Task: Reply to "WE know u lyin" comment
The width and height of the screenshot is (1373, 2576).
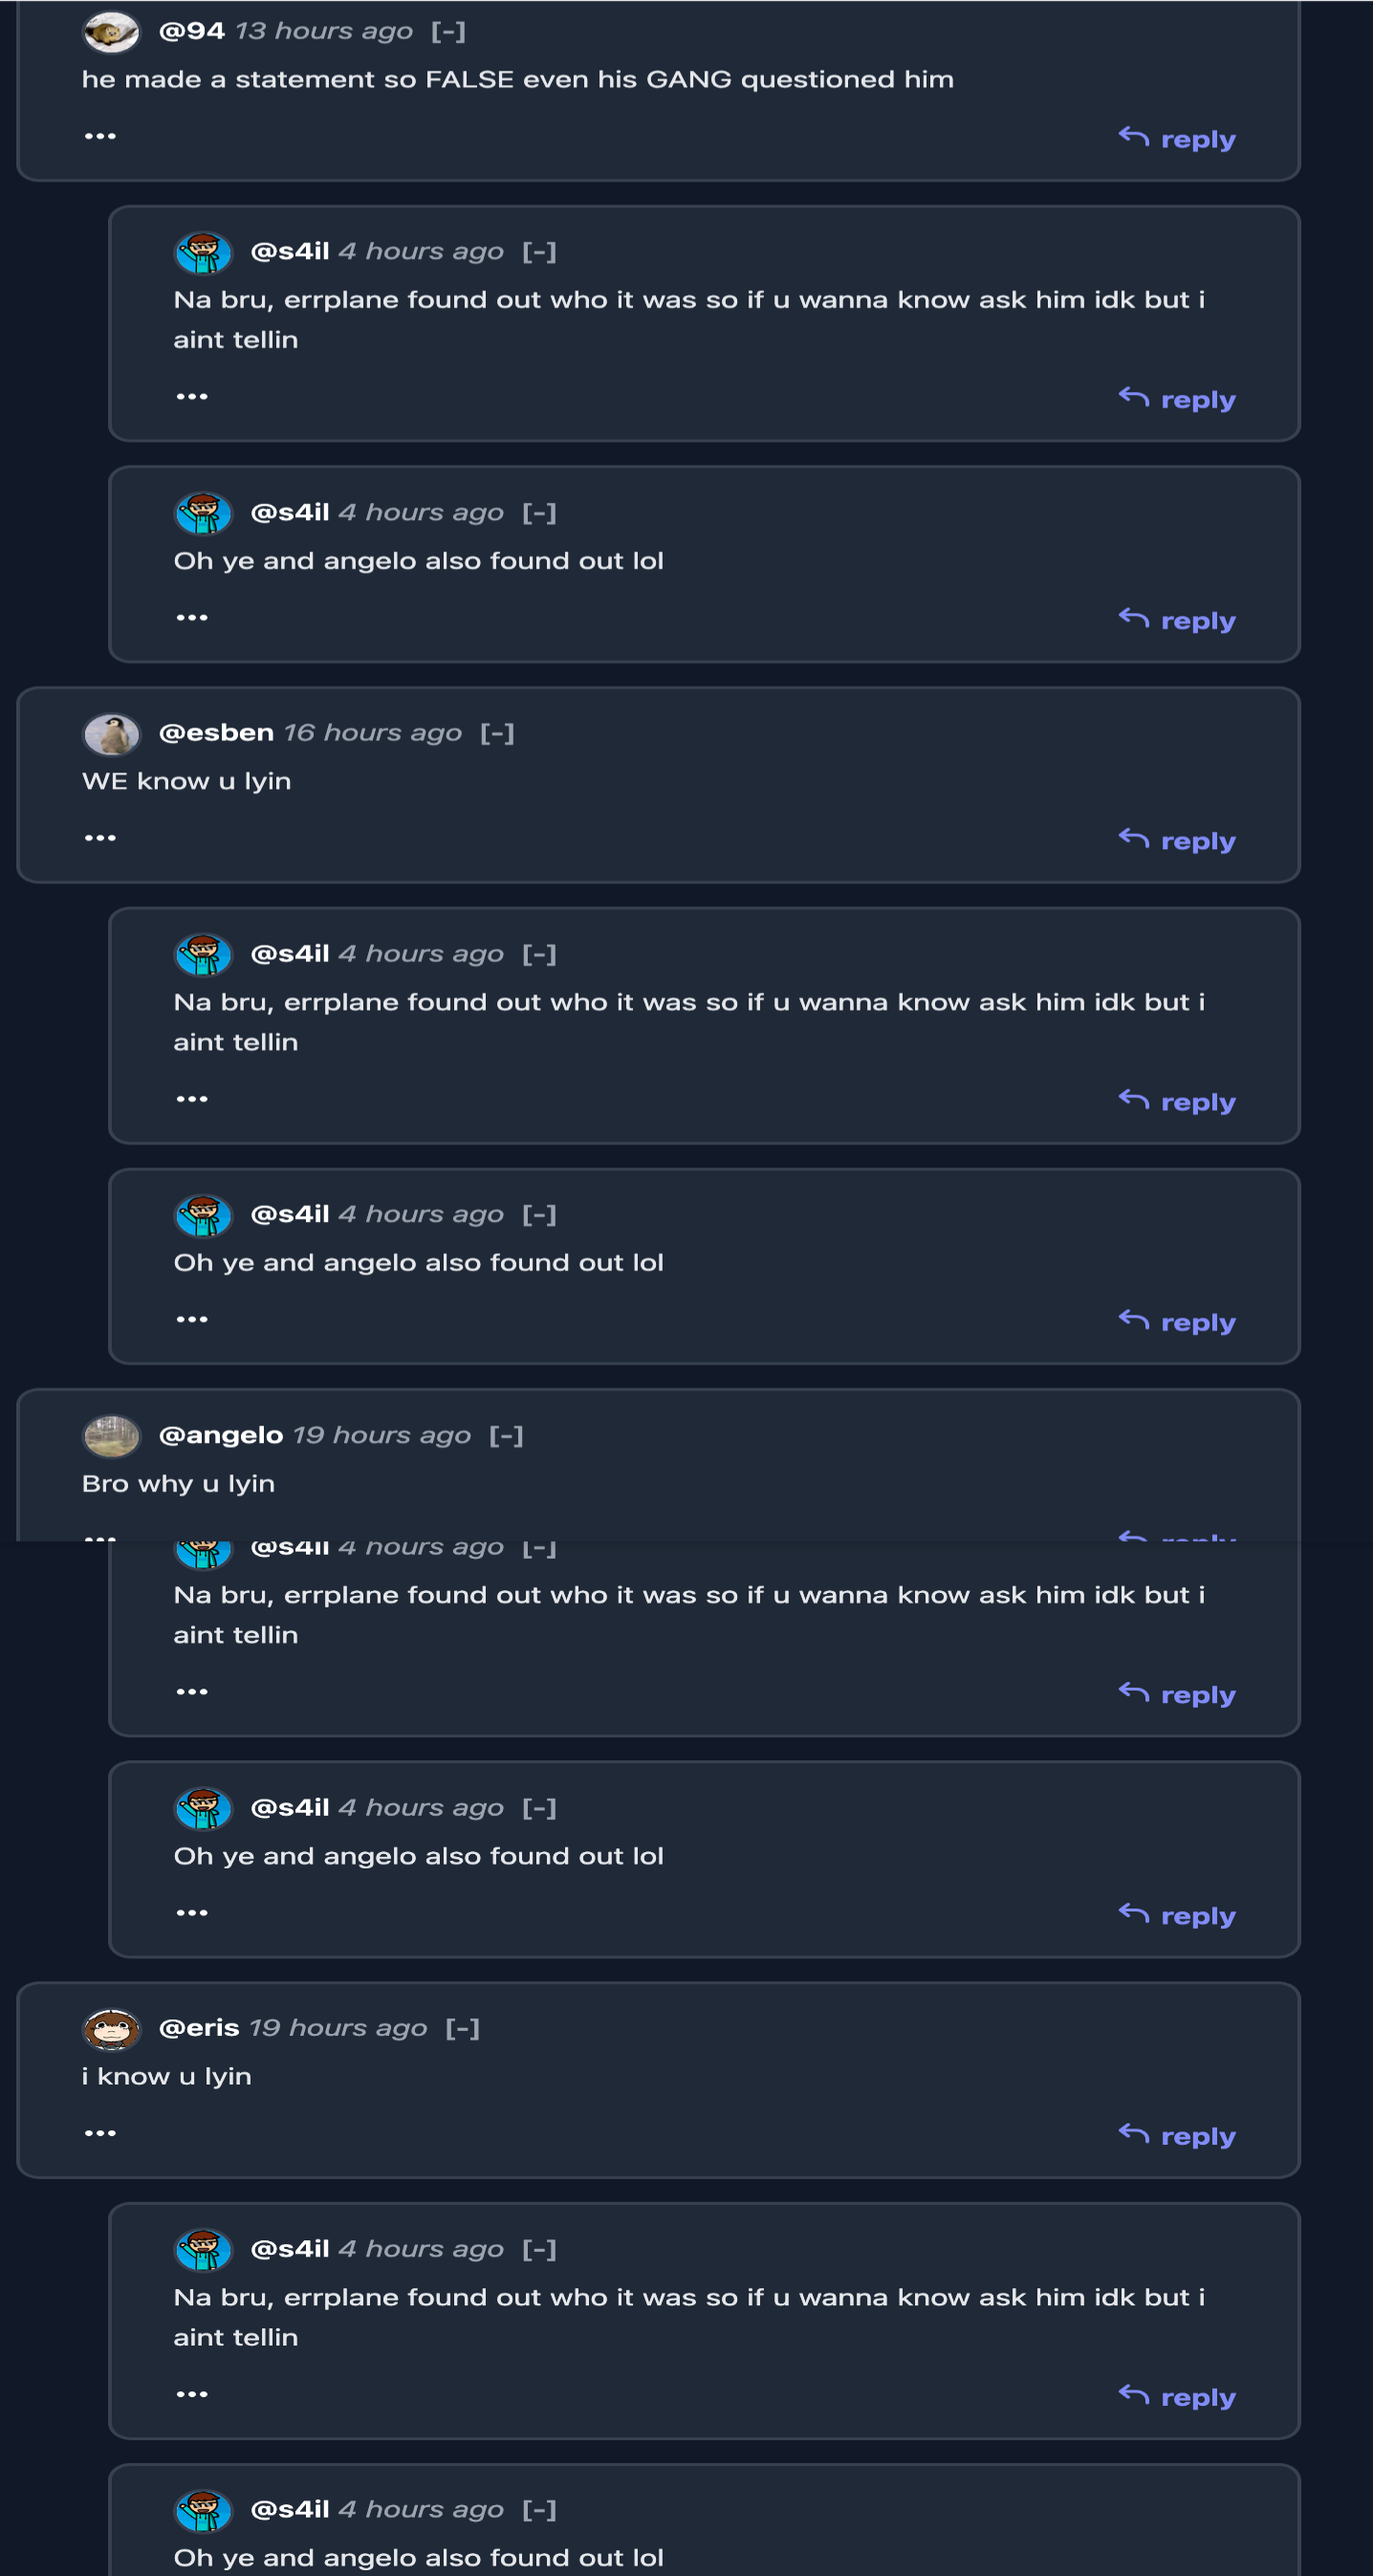Action: point(1177,841)
